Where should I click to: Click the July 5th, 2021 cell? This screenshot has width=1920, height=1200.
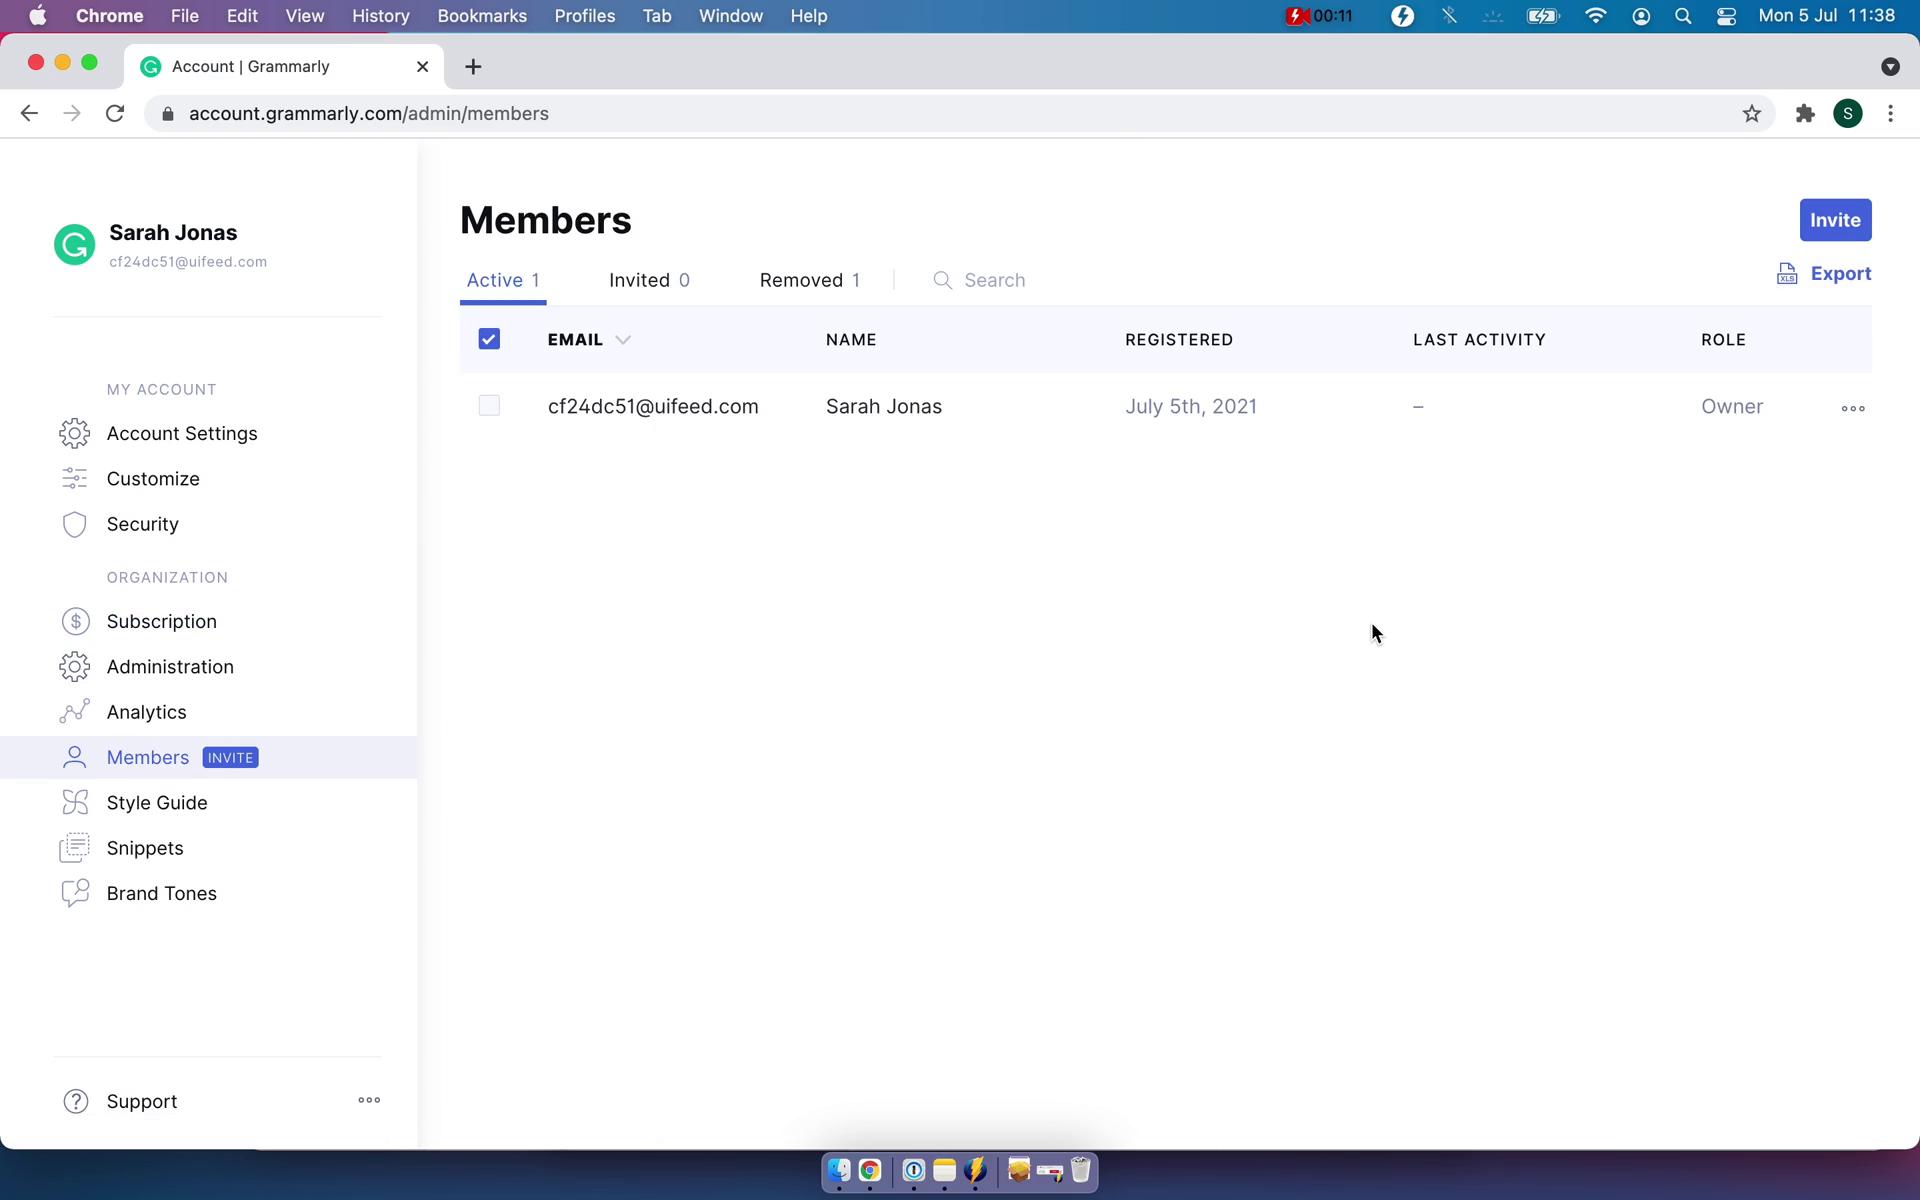tap(1191, 406)
